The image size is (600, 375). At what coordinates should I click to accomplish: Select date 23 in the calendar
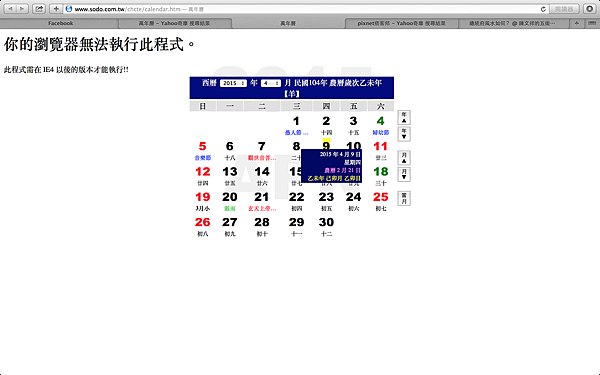pos(326,197)
